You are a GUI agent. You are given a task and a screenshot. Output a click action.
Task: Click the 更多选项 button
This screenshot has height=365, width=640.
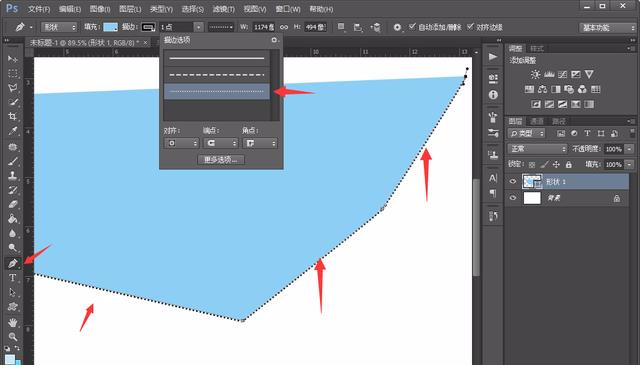pyautogui.click(x=221, y=160)
